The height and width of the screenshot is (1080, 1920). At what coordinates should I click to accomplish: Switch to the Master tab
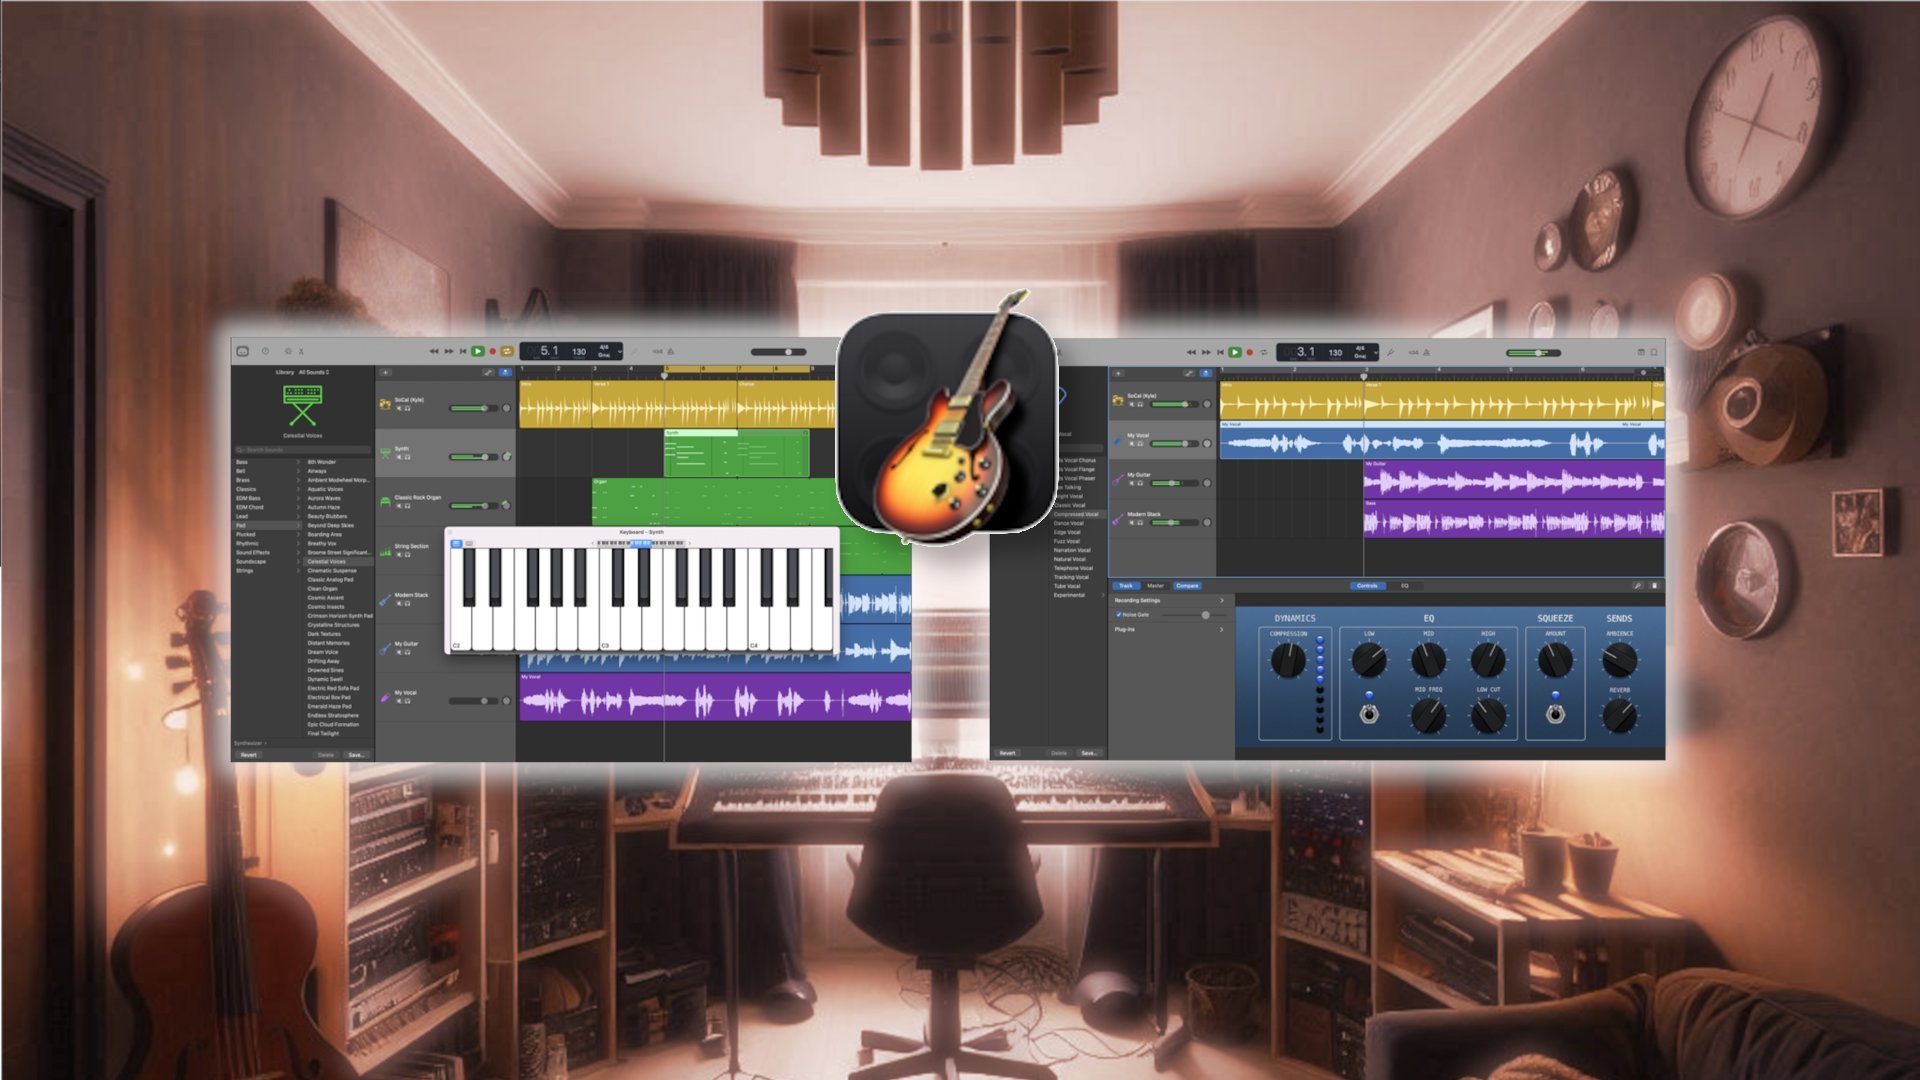click(1155, 586)
